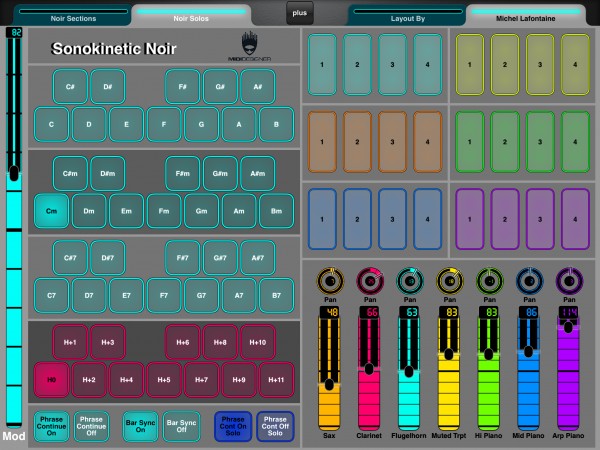Trigger the C# major chord pad
600x450 pixels.
tap(70, 86)
